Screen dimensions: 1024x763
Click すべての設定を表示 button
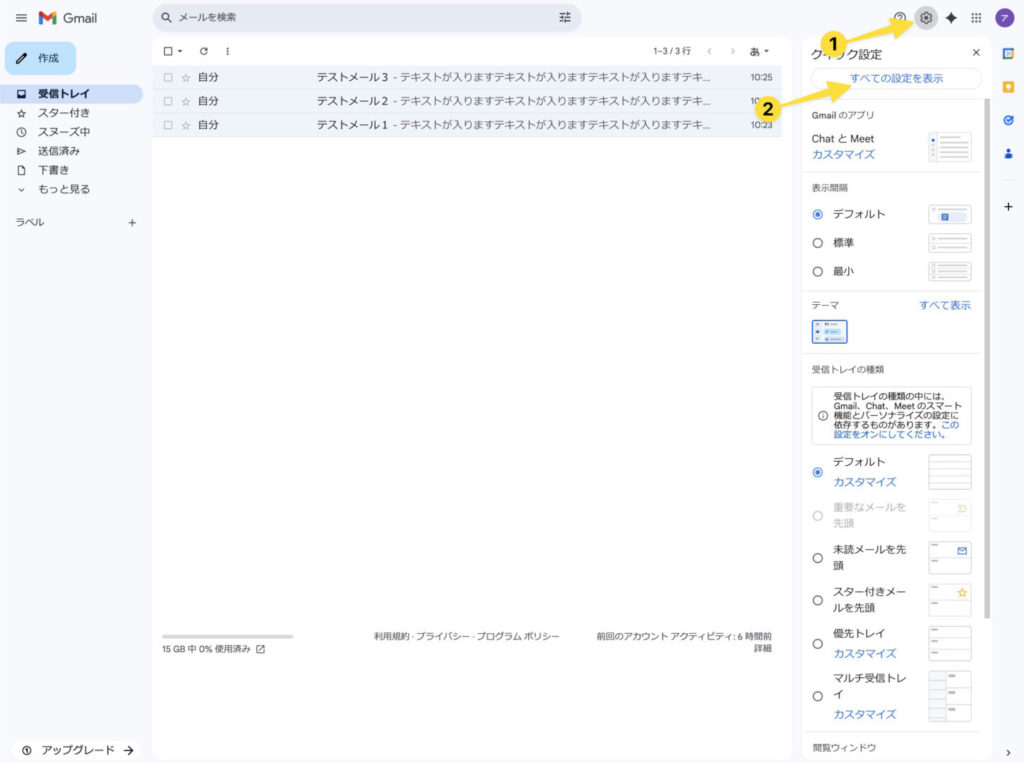point(896,78)
